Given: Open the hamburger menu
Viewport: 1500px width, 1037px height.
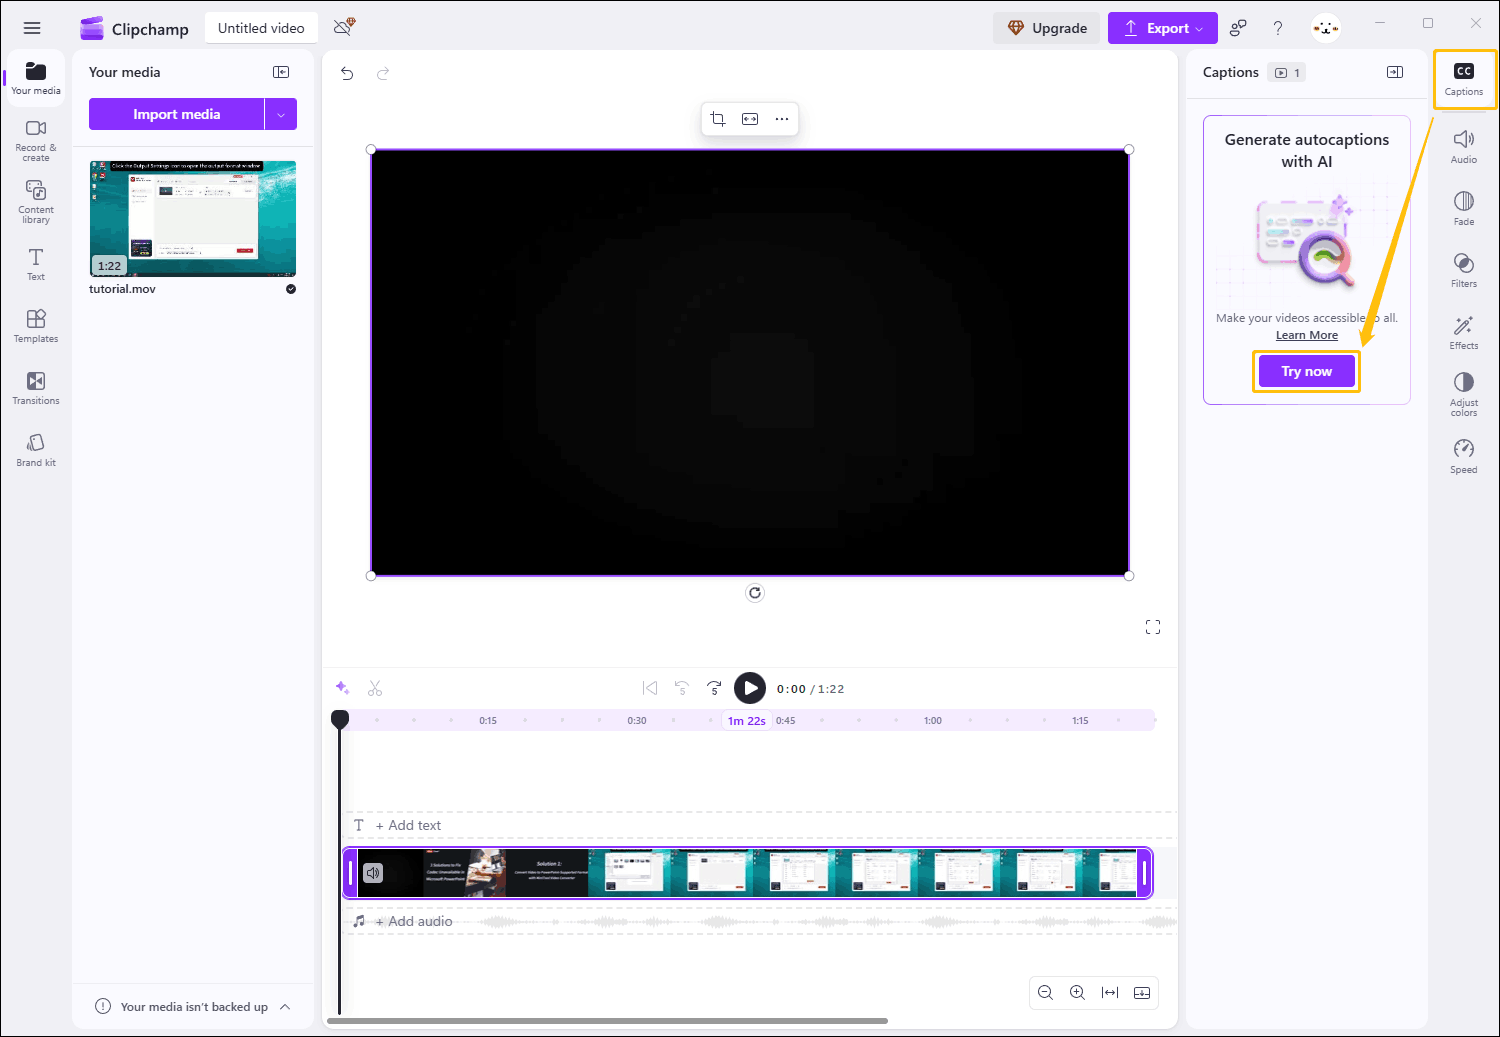Looking at the screenshot, I should [32, 27].
